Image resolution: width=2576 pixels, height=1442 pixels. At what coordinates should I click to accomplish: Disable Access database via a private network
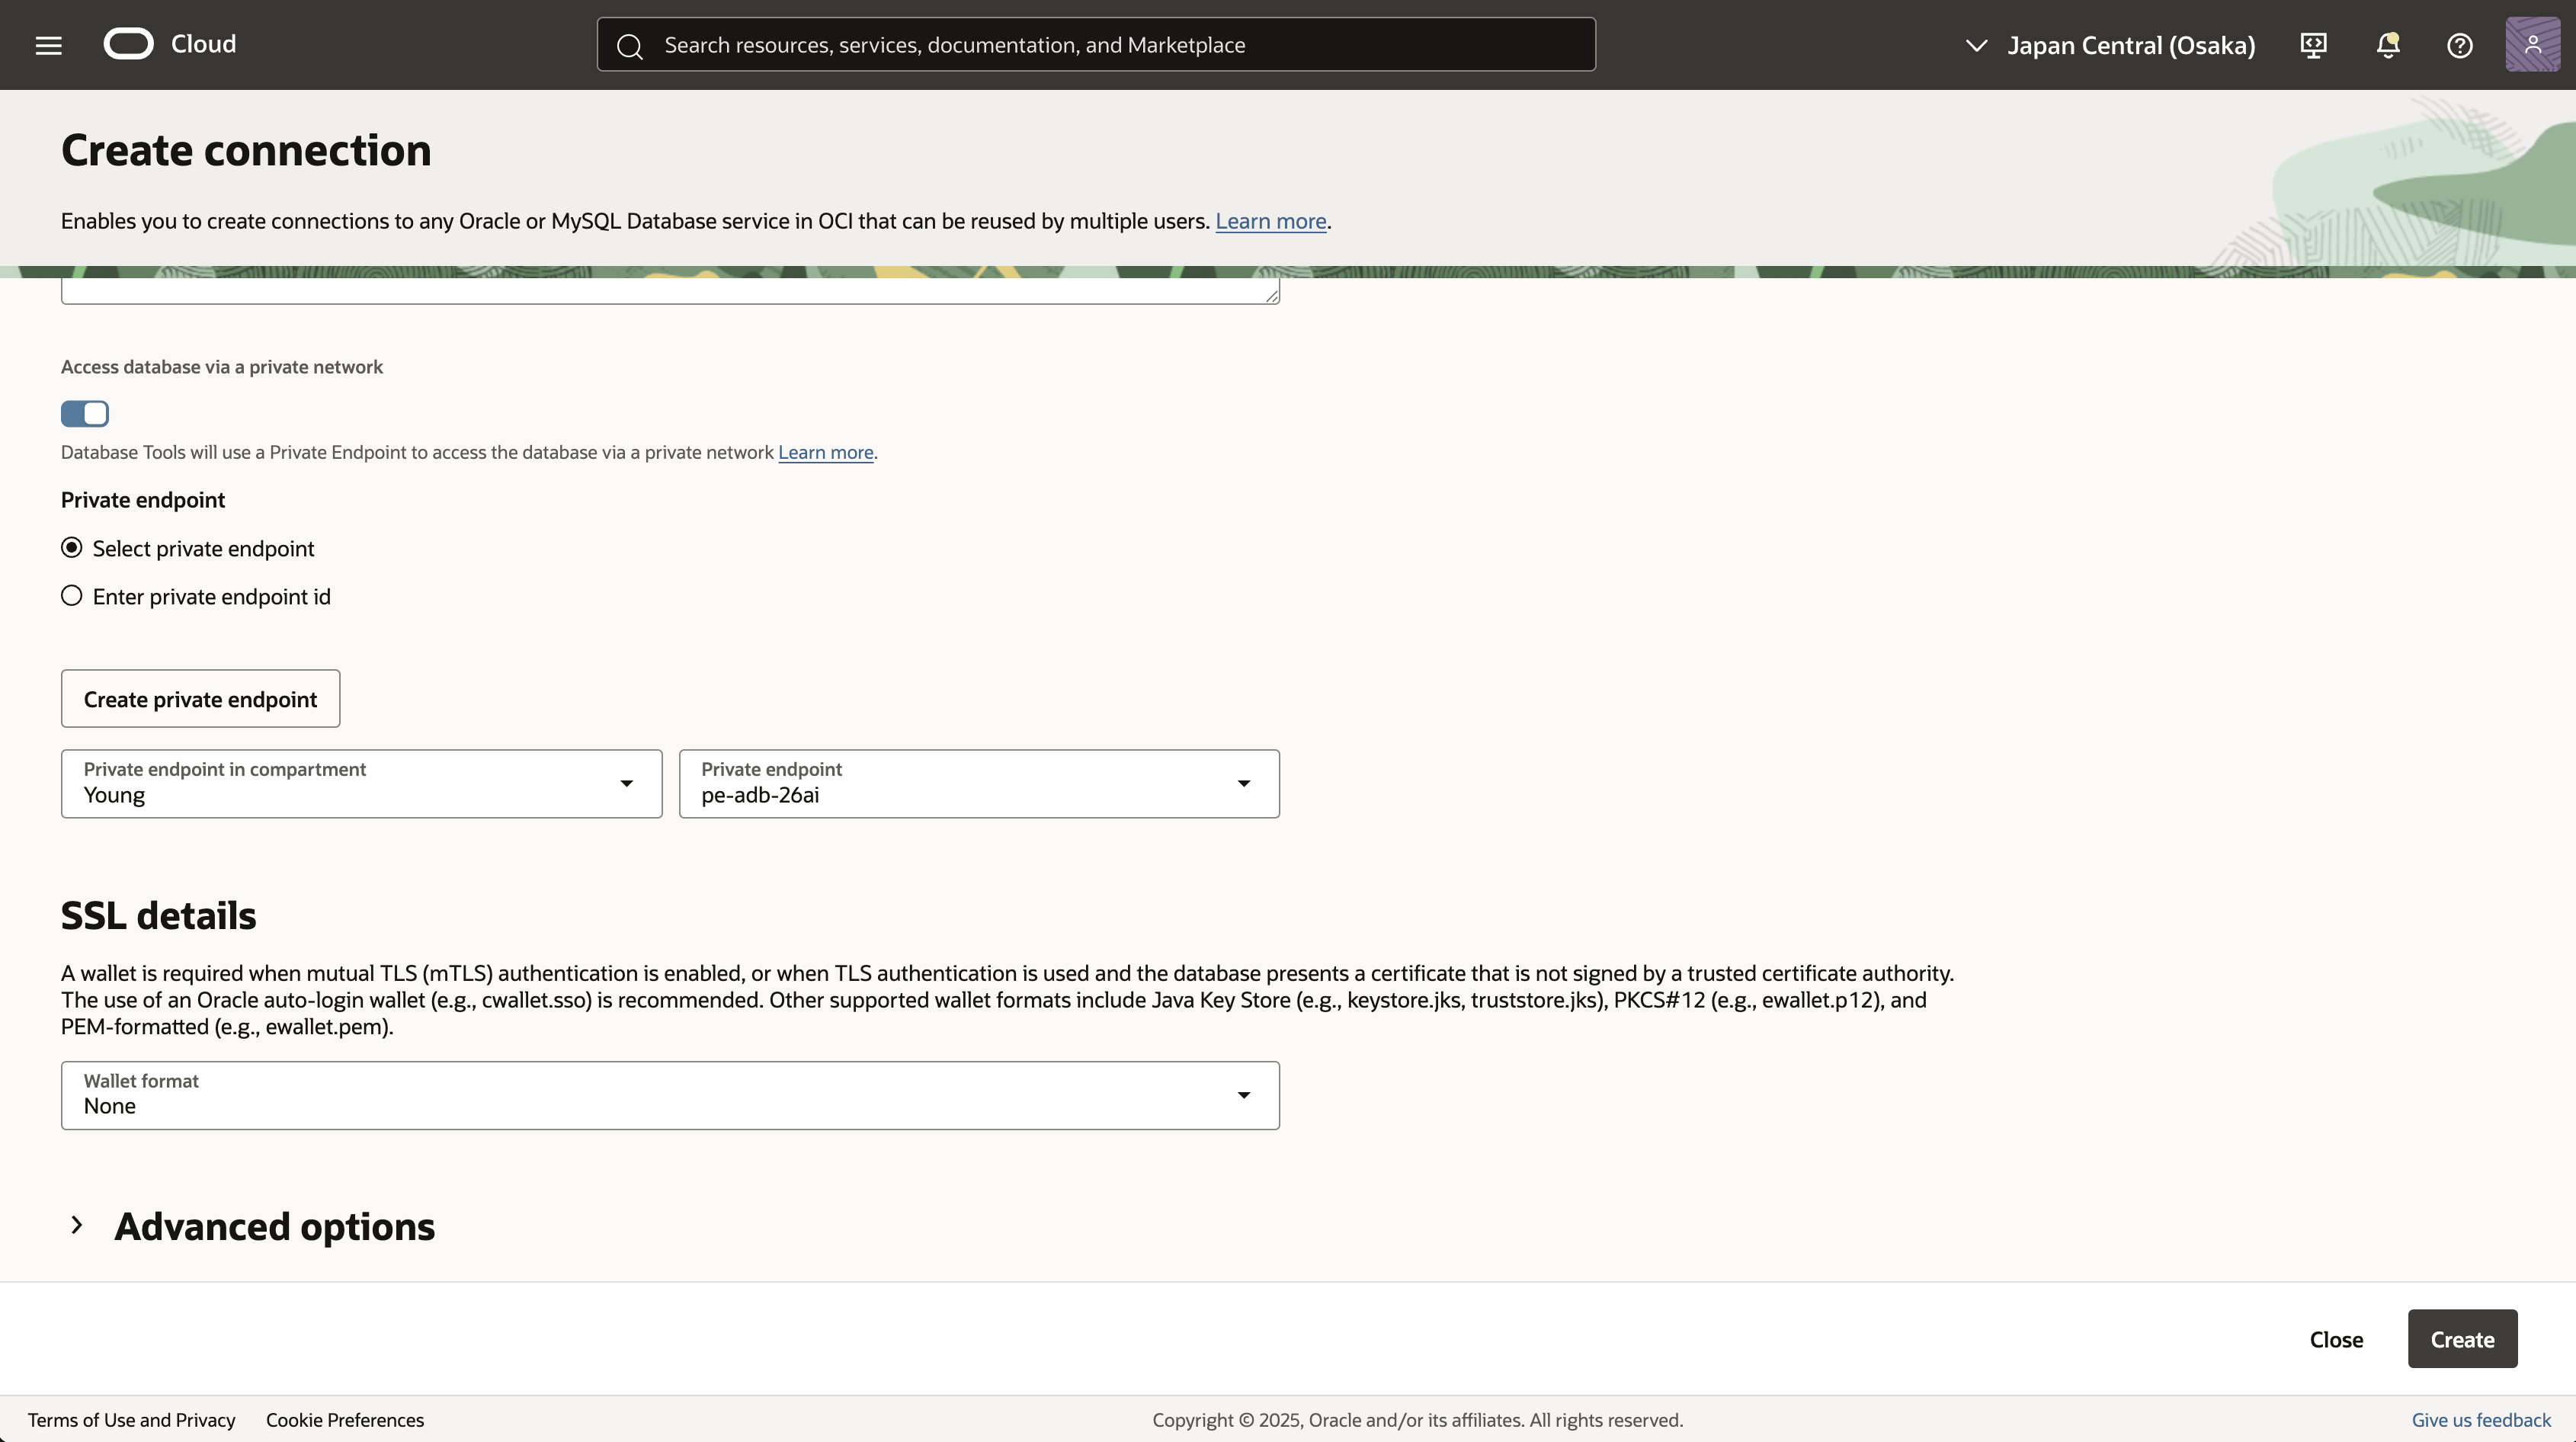(85, 413)
